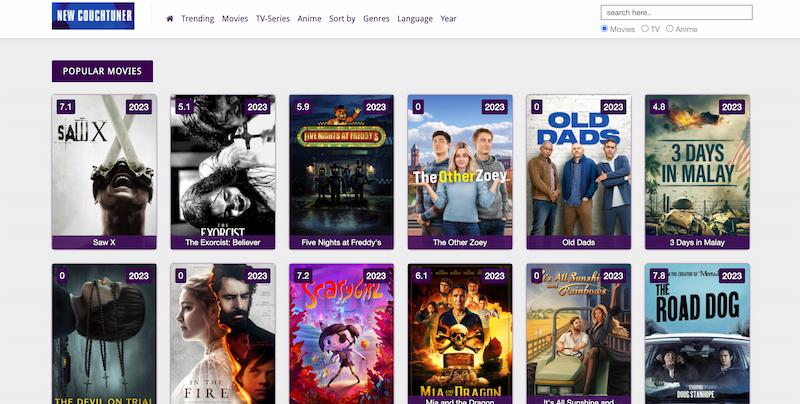This screenshot has height=404, width=800.
Task: Select the Anime radio button
Action: (670, 29)
